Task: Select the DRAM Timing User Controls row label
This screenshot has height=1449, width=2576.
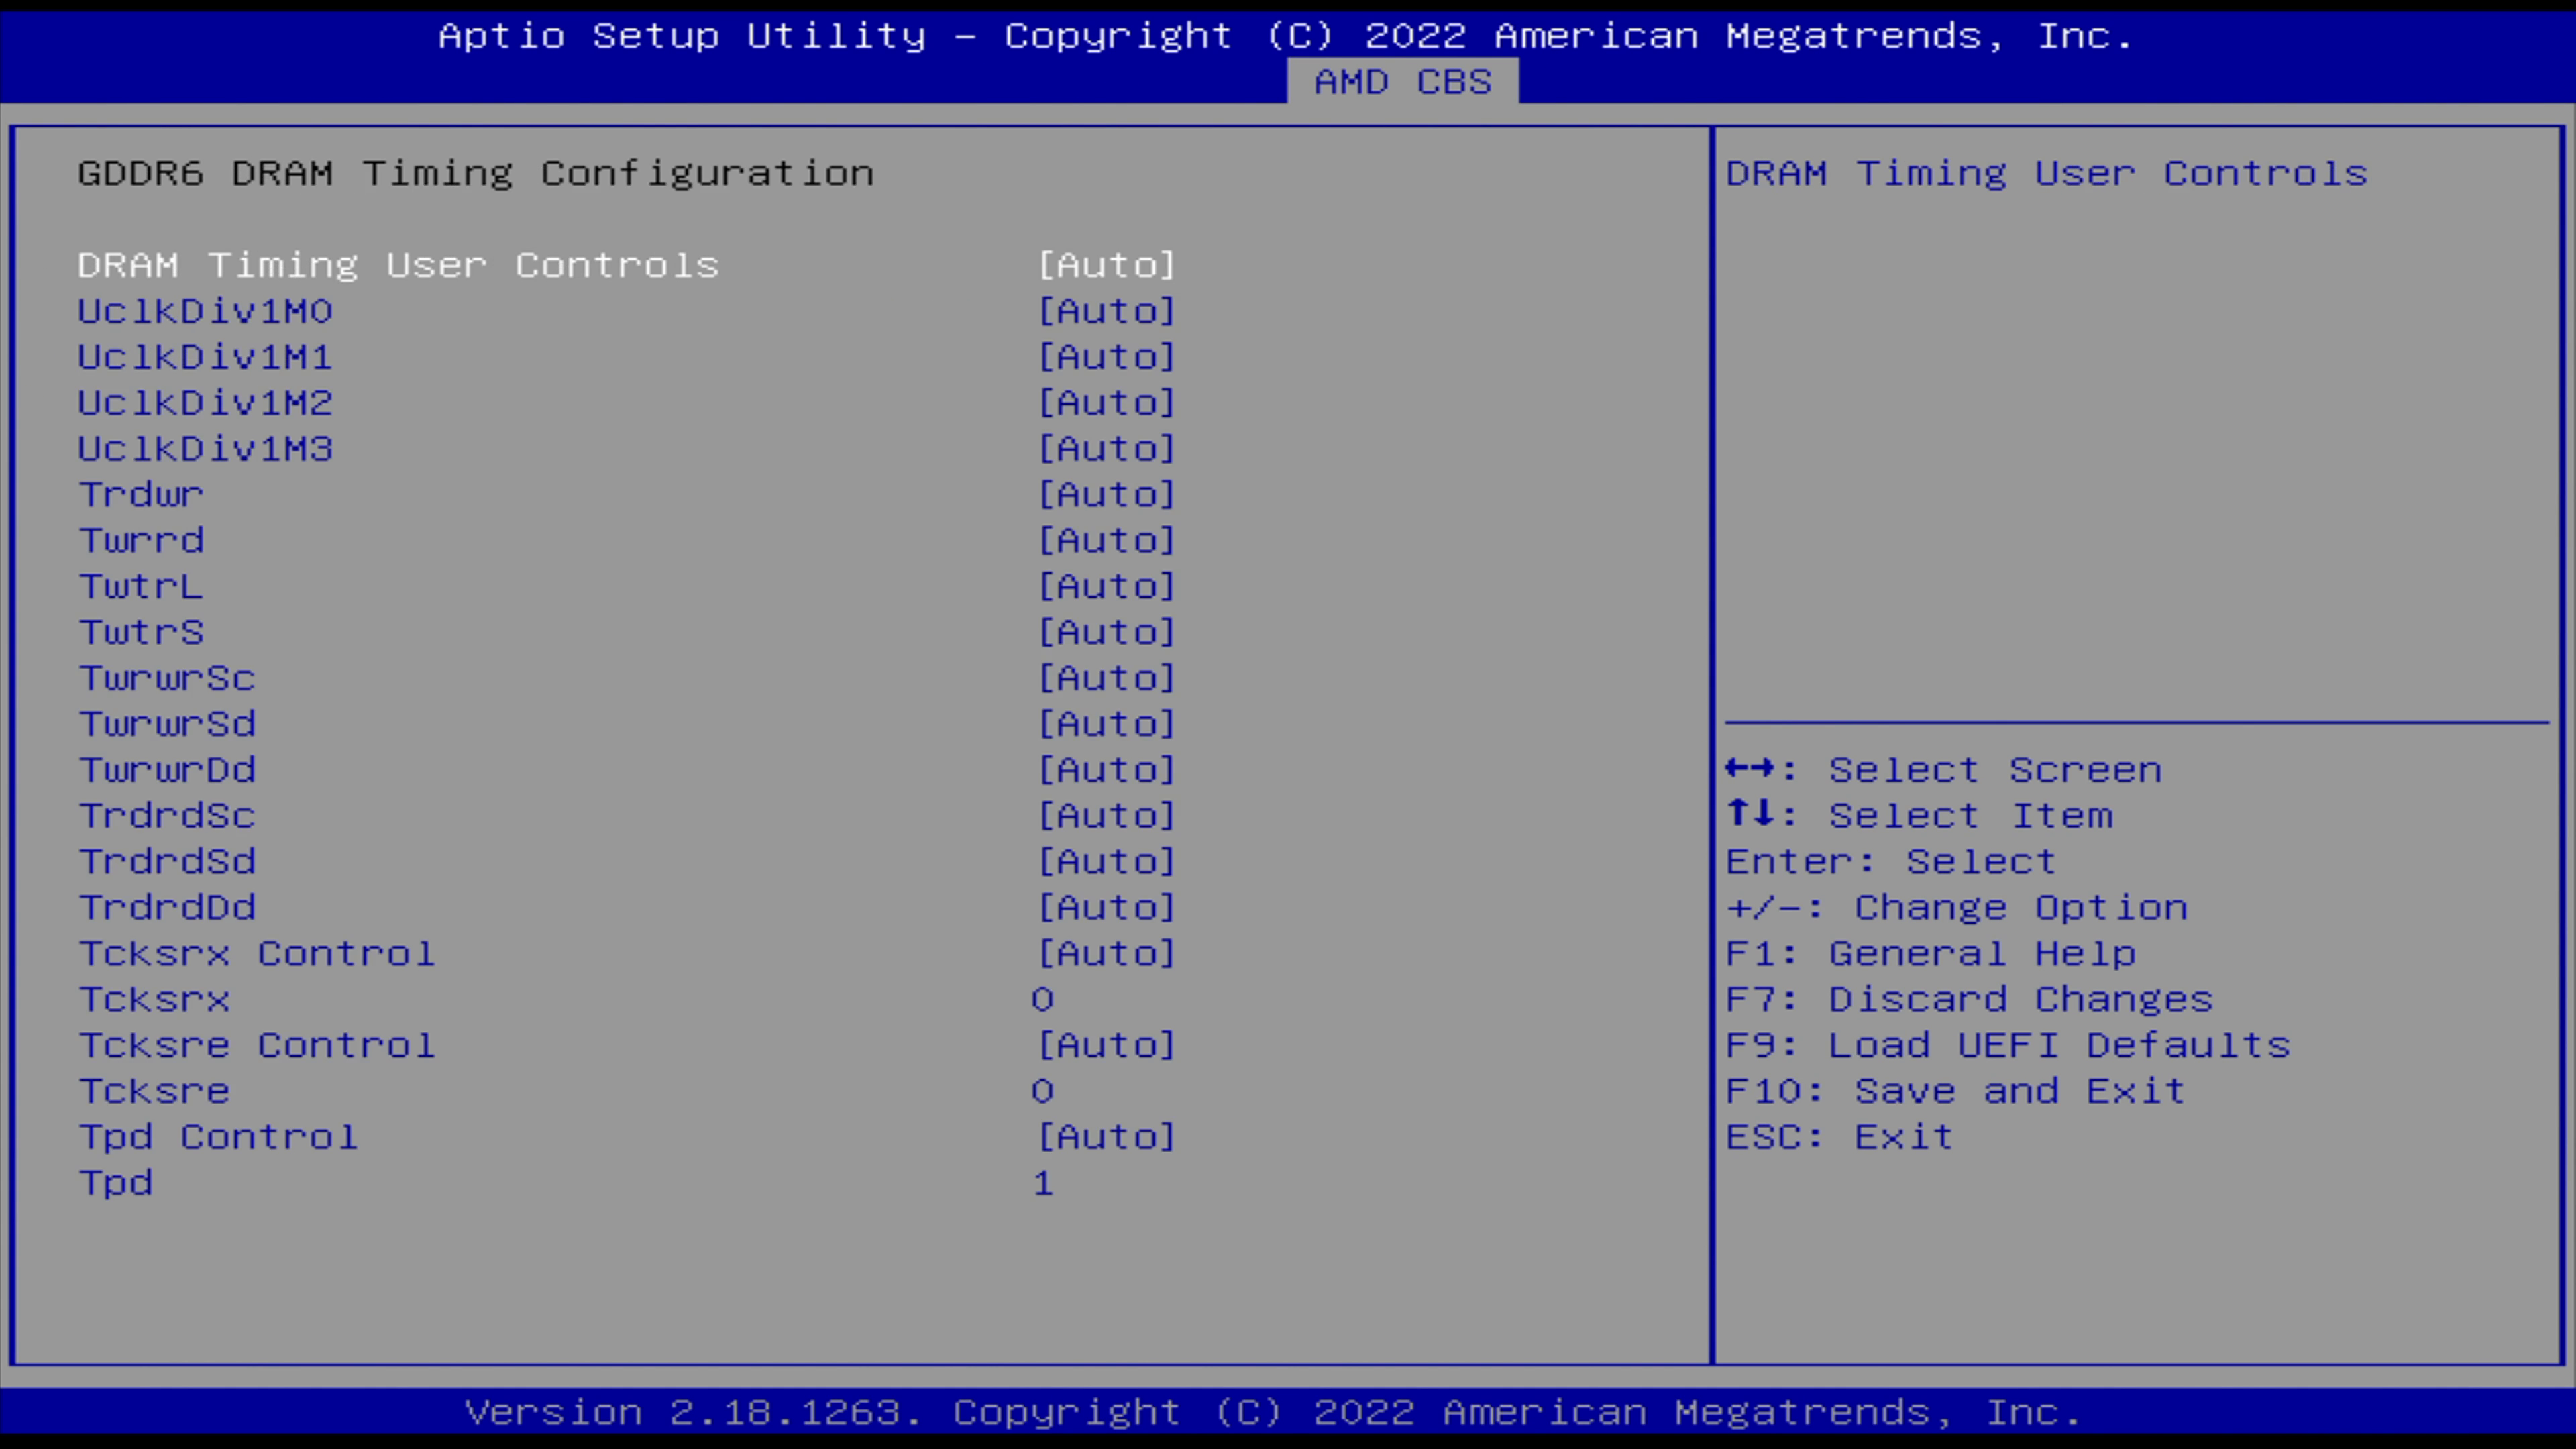Action: point(398,265)
